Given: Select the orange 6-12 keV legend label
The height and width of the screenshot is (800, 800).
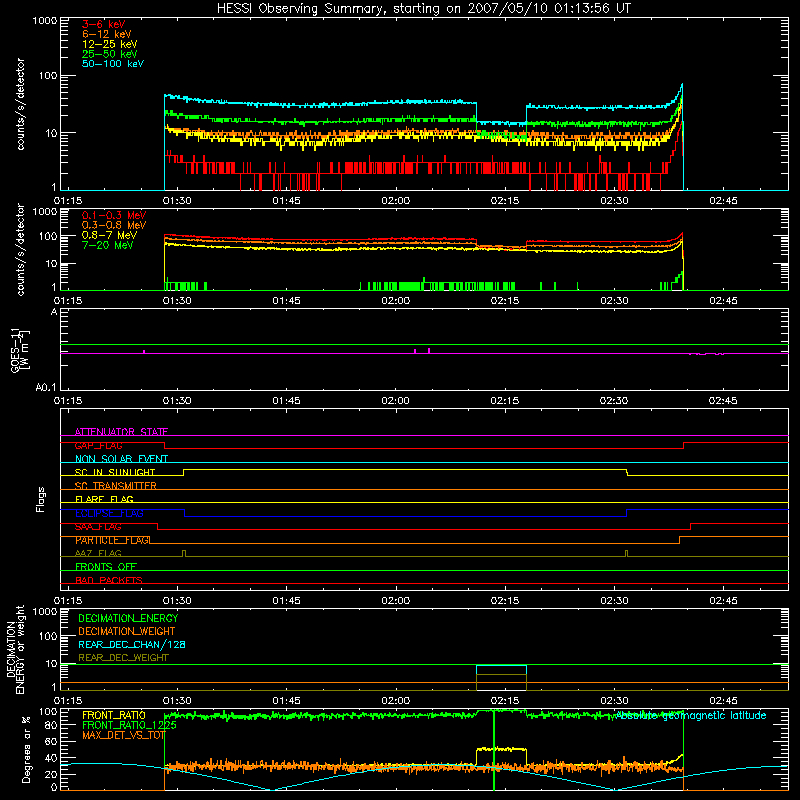Looking at the screenshot, I should tap(107, 34).
